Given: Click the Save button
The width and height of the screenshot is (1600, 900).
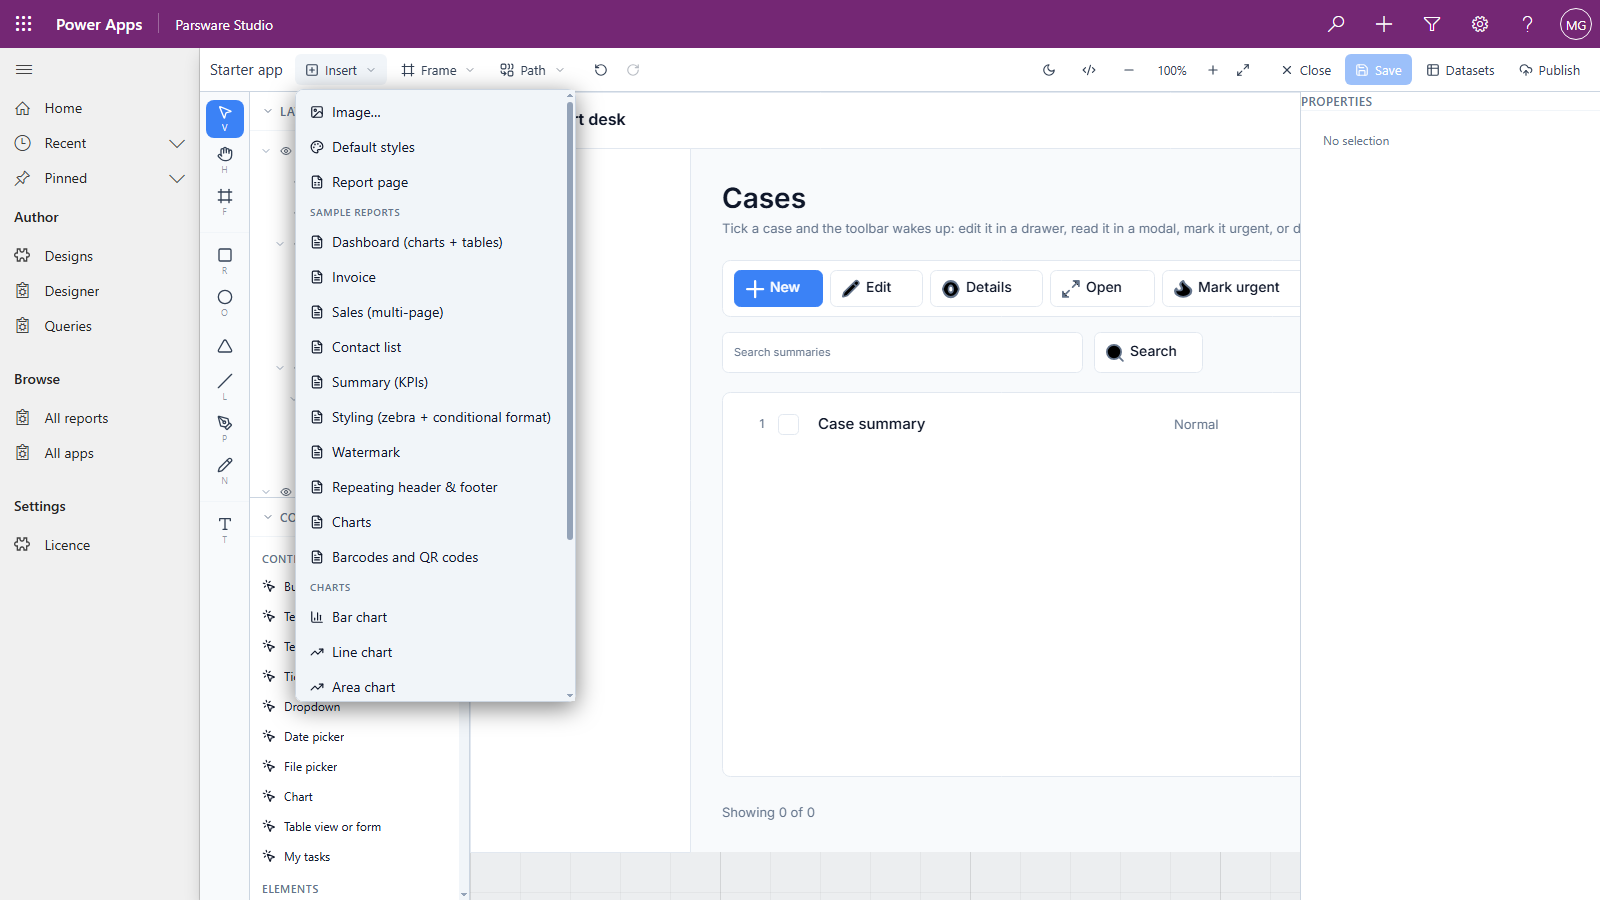Looking at the screenshot, I should click(x=1378, y=70).
